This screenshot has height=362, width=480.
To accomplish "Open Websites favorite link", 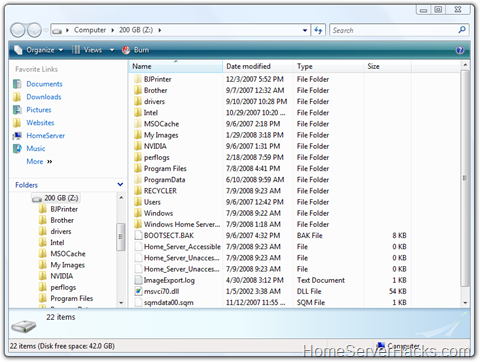I will tap(40, 123).
